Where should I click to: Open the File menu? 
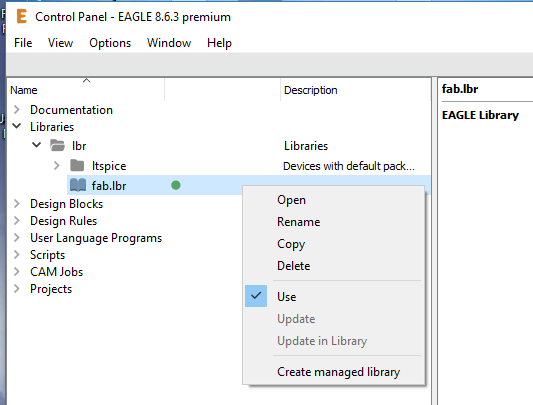23,43
